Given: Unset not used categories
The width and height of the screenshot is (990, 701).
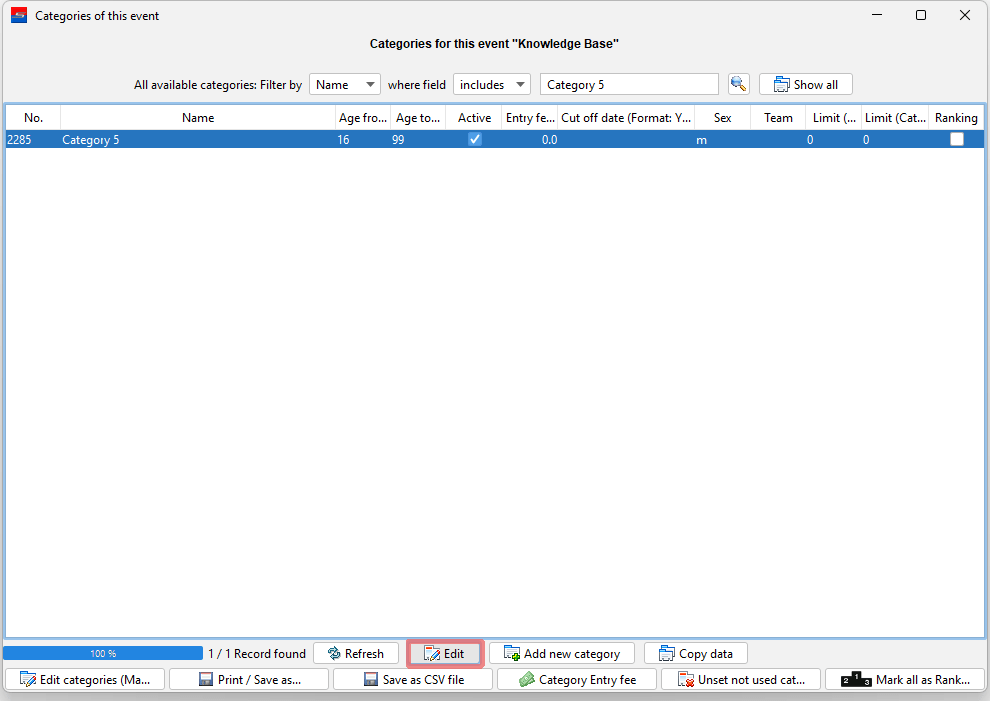Looking at the screenshot, I should pos(741,679).
